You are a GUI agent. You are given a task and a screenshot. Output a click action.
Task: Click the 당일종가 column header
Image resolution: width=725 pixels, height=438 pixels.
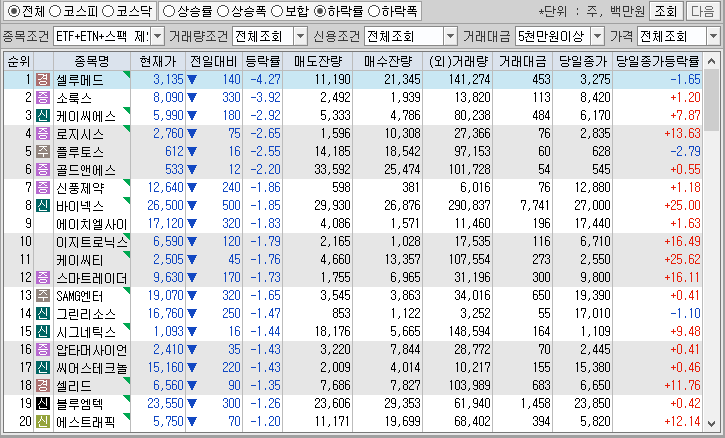click(x=583, y=61)
